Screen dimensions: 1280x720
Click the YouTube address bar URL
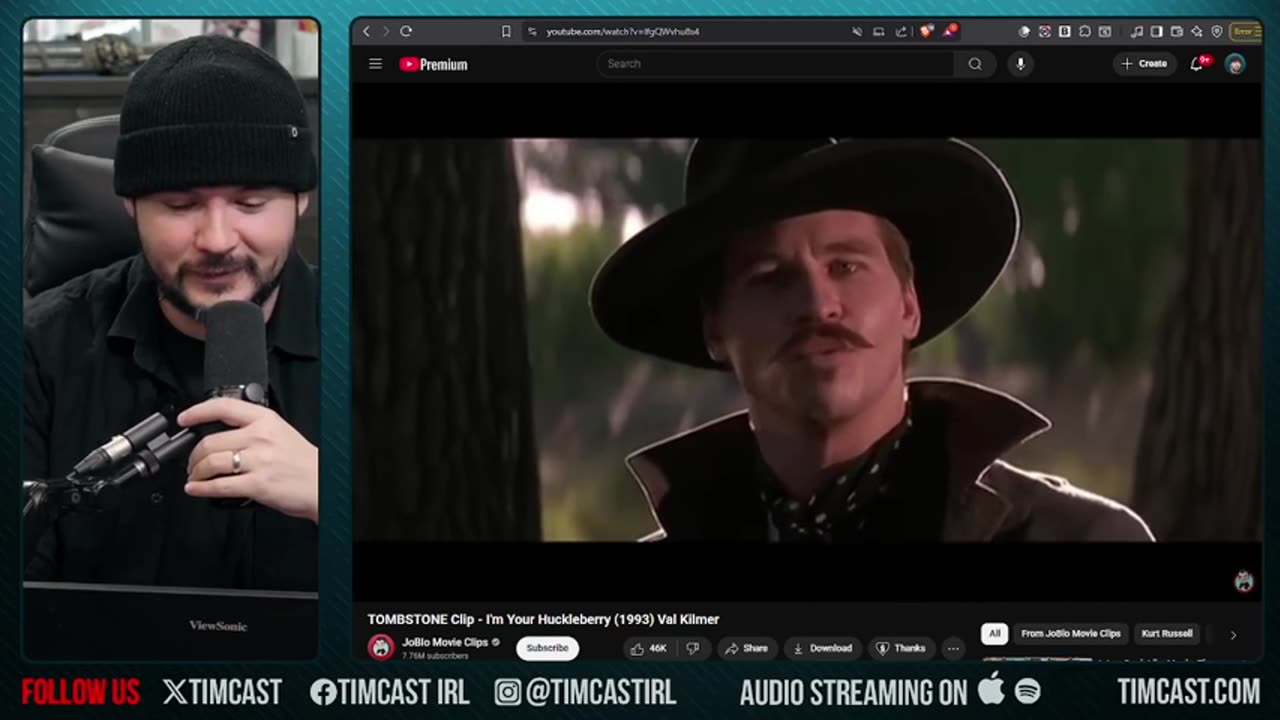tap(622, 31)
